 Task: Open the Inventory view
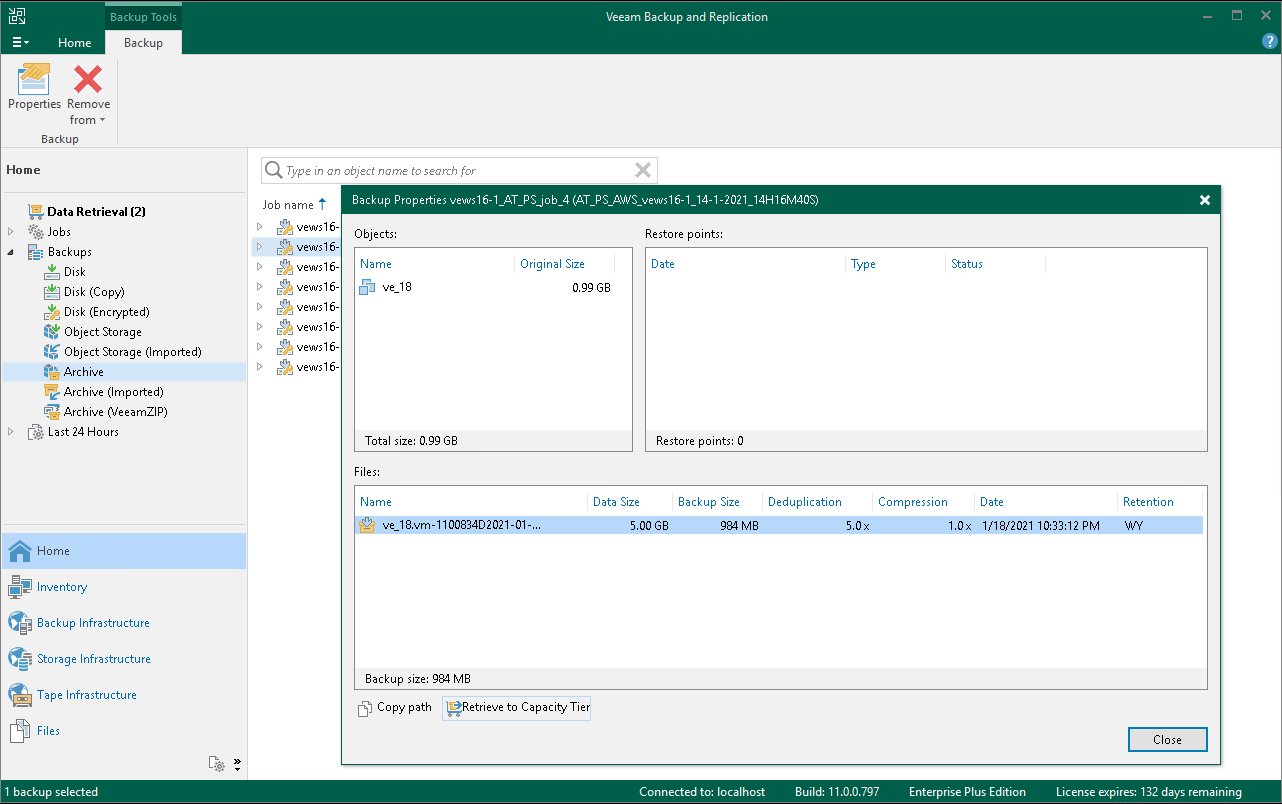(x=62, y=587)
